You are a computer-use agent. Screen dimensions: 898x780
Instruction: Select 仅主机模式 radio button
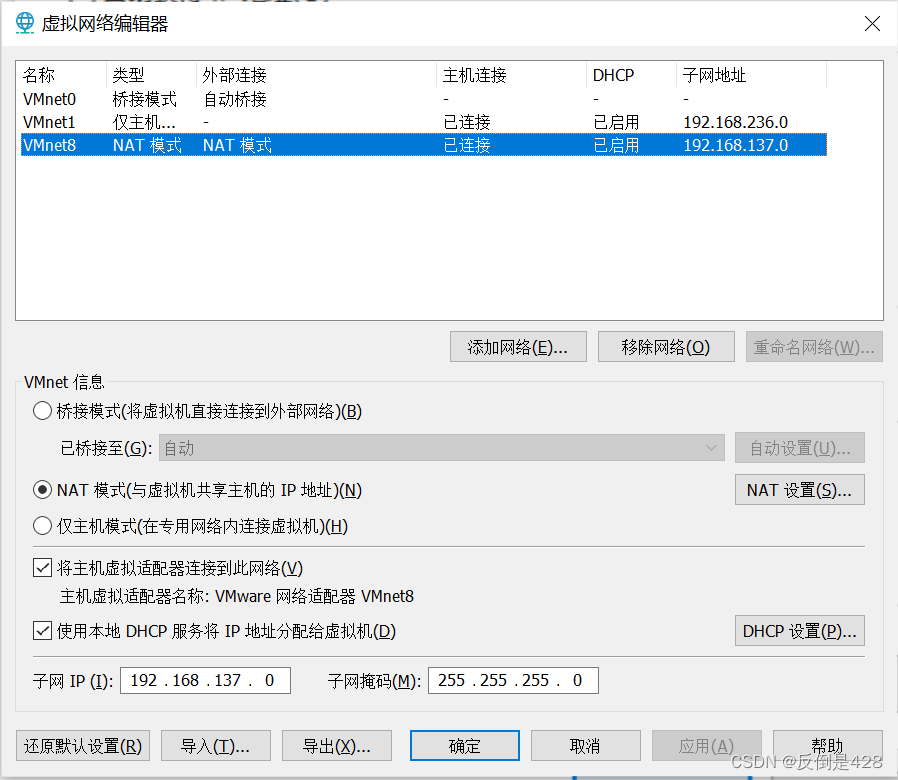click(x=42, y=525)
